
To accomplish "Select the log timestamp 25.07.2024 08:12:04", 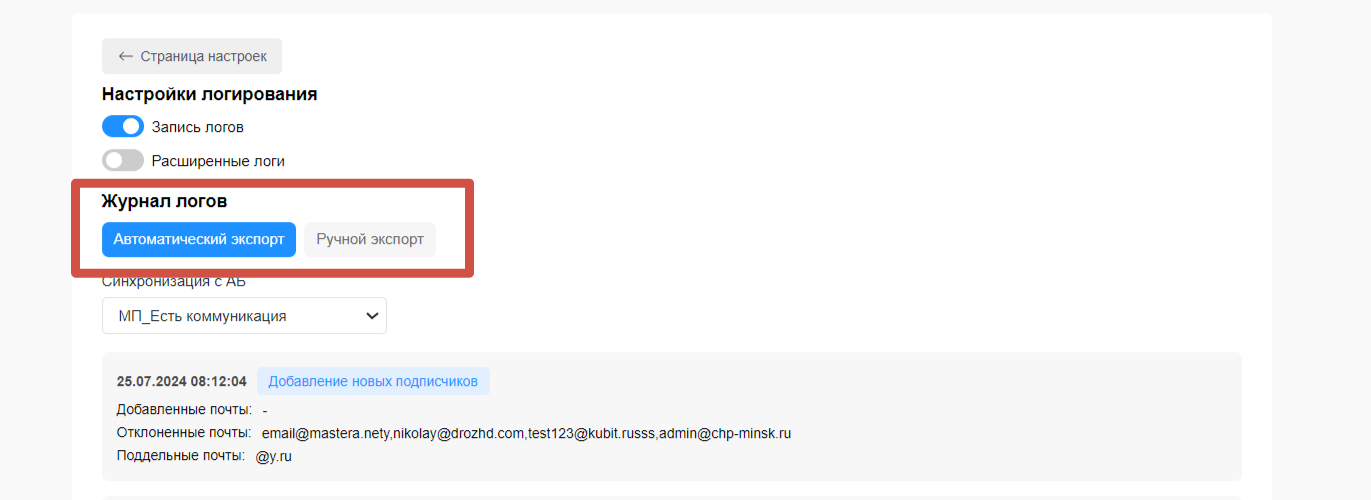I will (181, 381).
